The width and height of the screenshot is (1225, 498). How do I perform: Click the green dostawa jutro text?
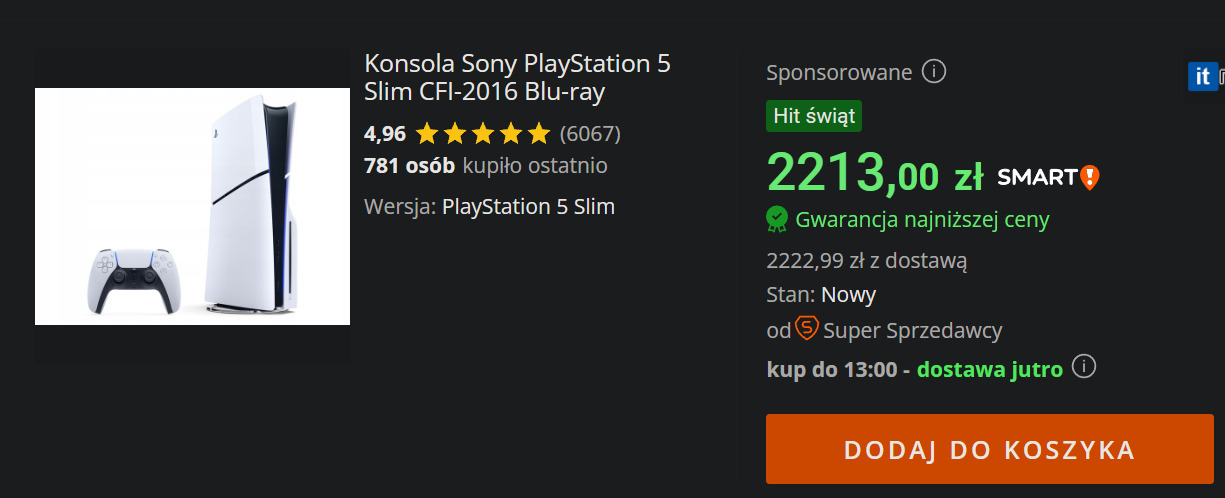pos(989,369)
